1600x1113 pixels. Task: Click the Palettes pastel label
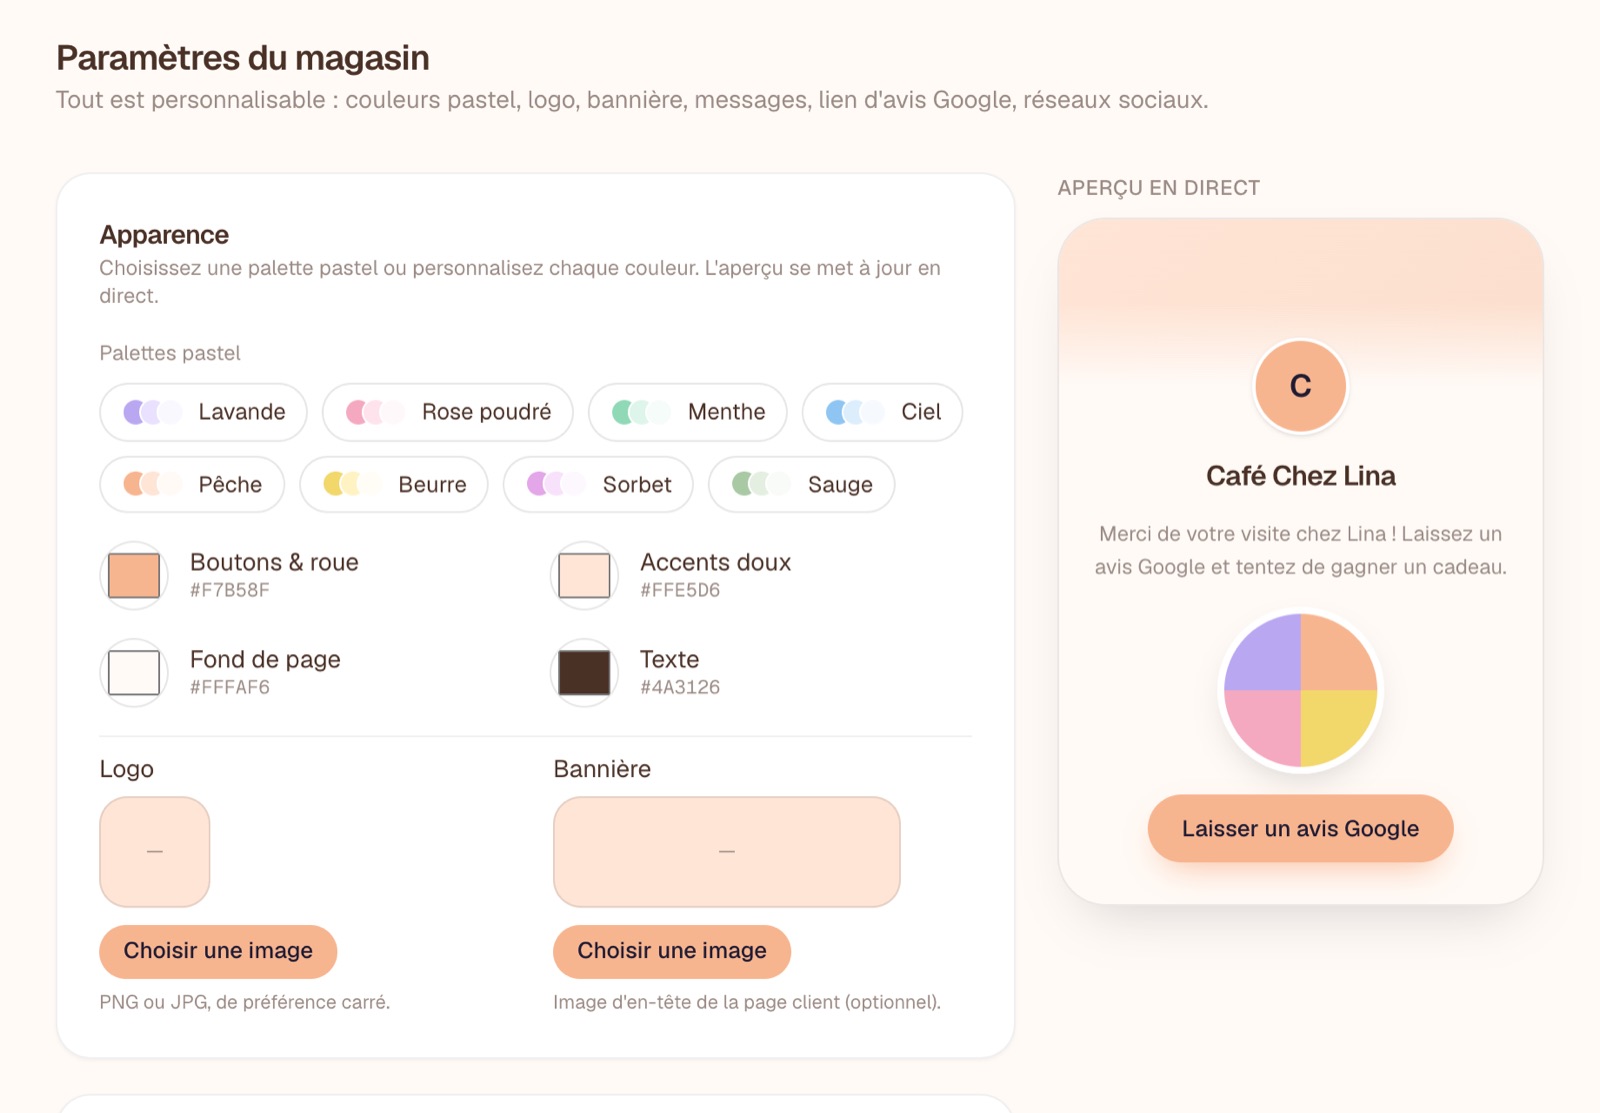(x=170, y=353)
